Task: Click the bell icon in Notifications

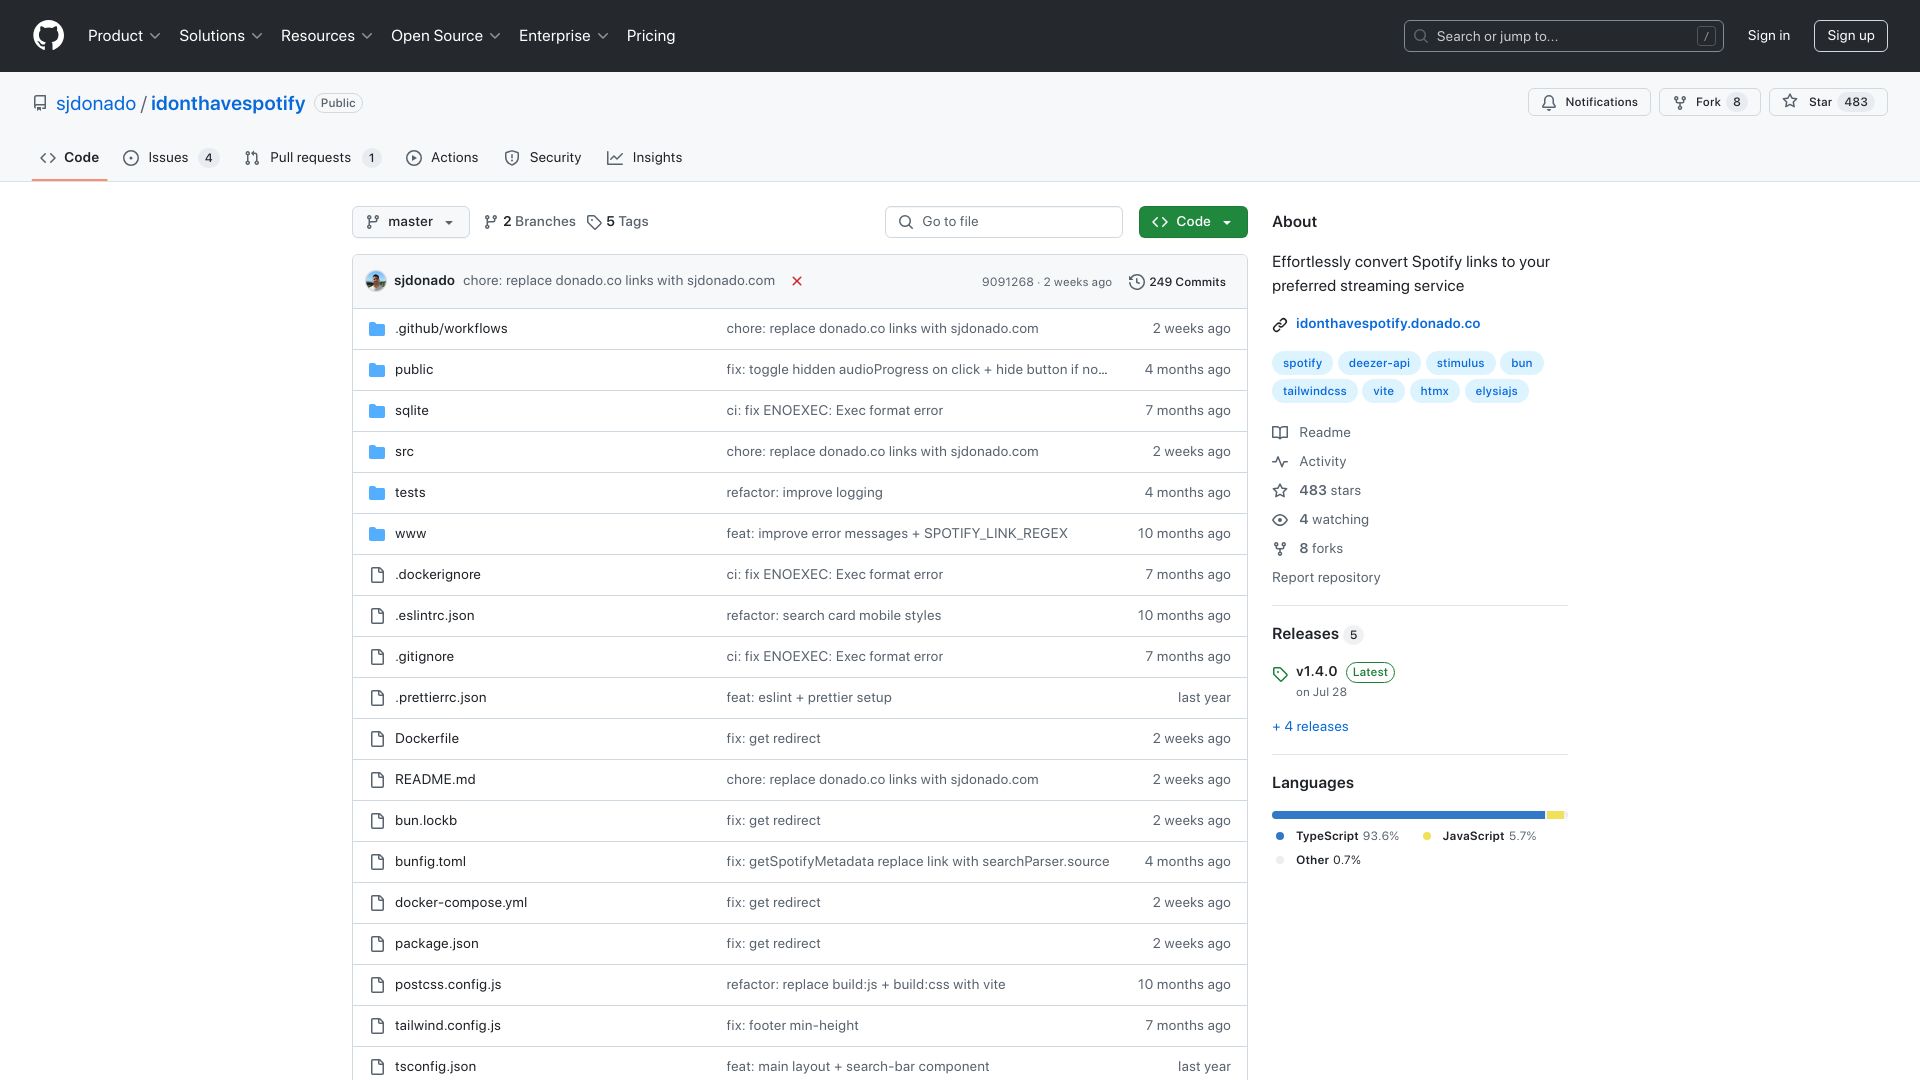Action: pyautogui.click(x=1549, y=102)
